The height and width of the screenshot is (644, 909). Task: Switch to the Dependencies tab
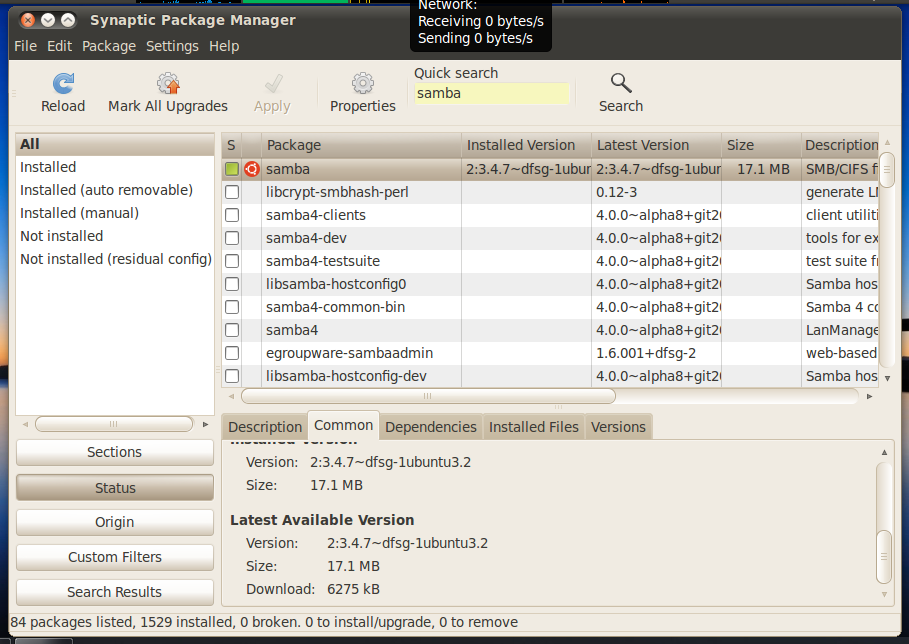[x=430, y=427]
